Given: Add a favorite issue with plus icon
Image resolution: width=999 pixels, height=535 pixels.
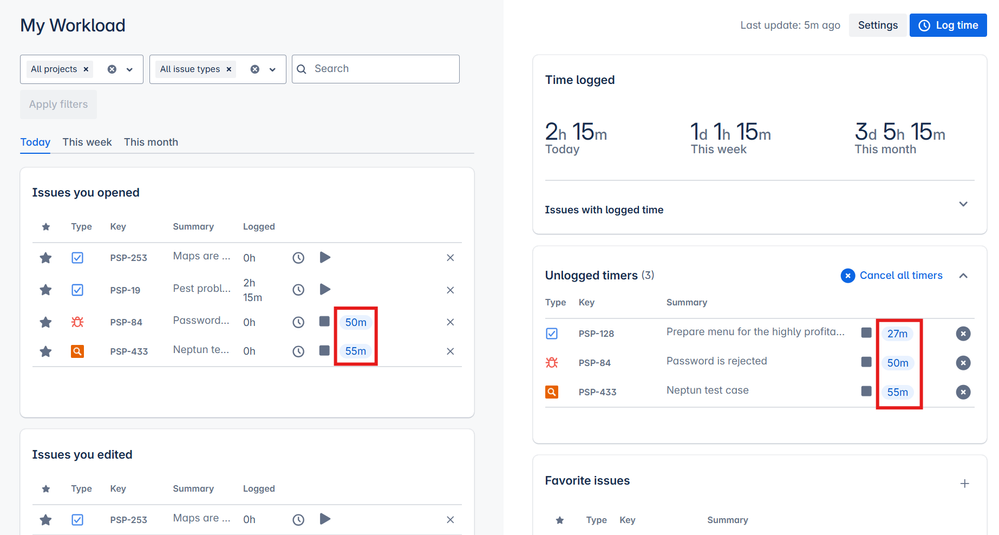Looking at the screenshot, I should [965, 483].
